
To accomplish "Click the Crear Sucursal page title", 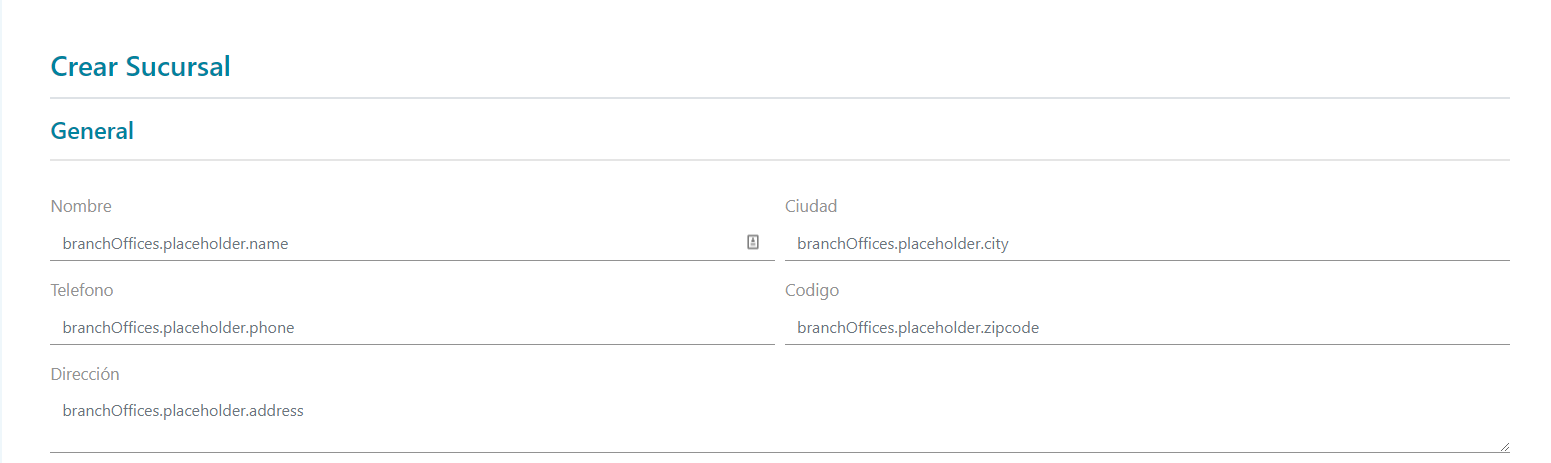I will point(140,67).
